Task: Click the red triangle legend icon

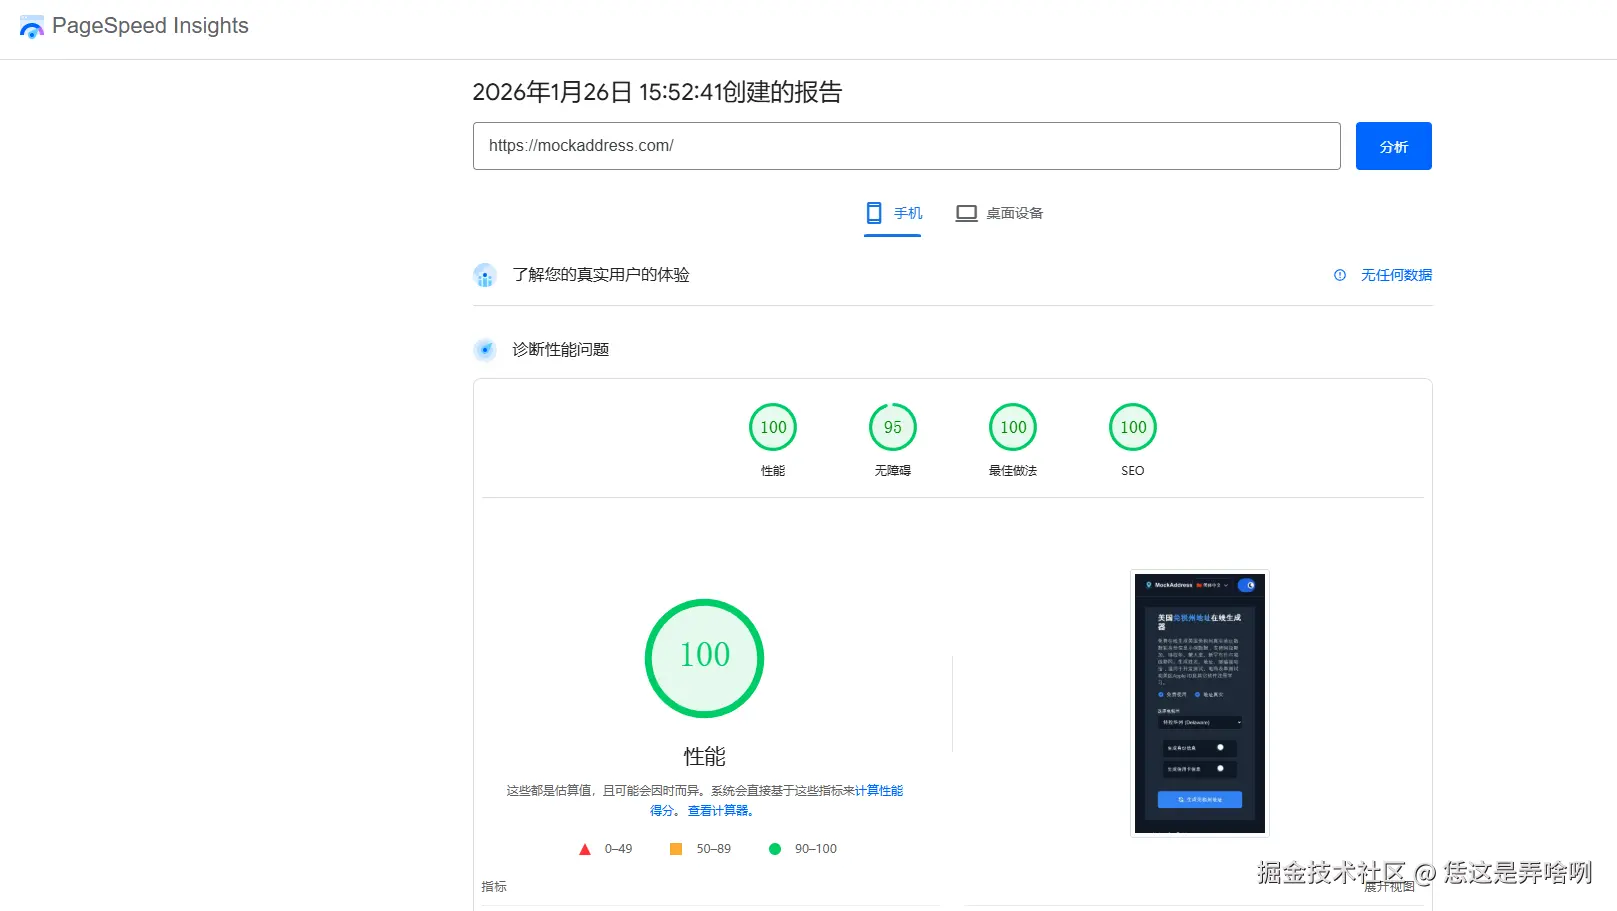Action: pos(585,848)
